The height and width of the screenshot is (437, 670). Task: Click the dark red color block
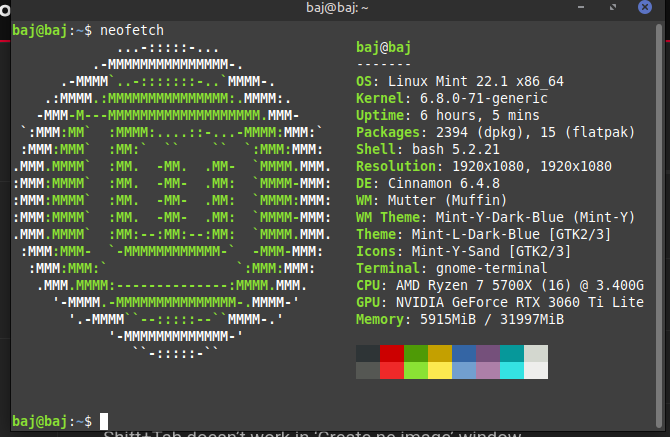tap(391, 352)
